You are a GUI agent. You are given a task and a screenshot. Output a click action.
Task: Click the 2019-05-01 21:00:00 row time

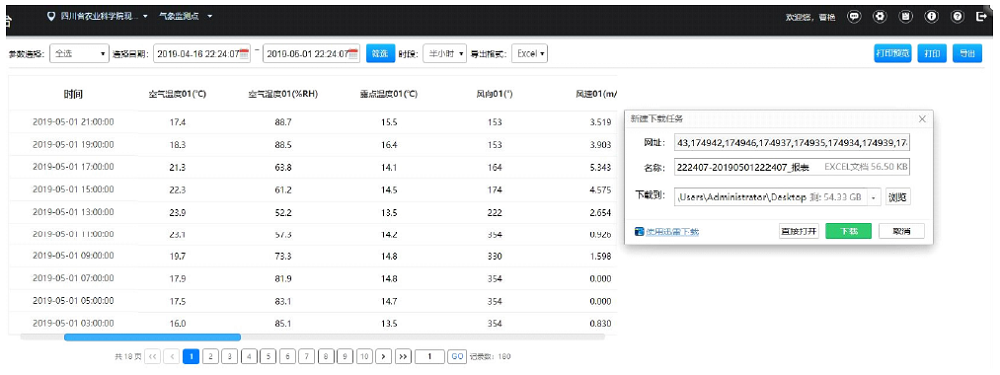(73, 121)
